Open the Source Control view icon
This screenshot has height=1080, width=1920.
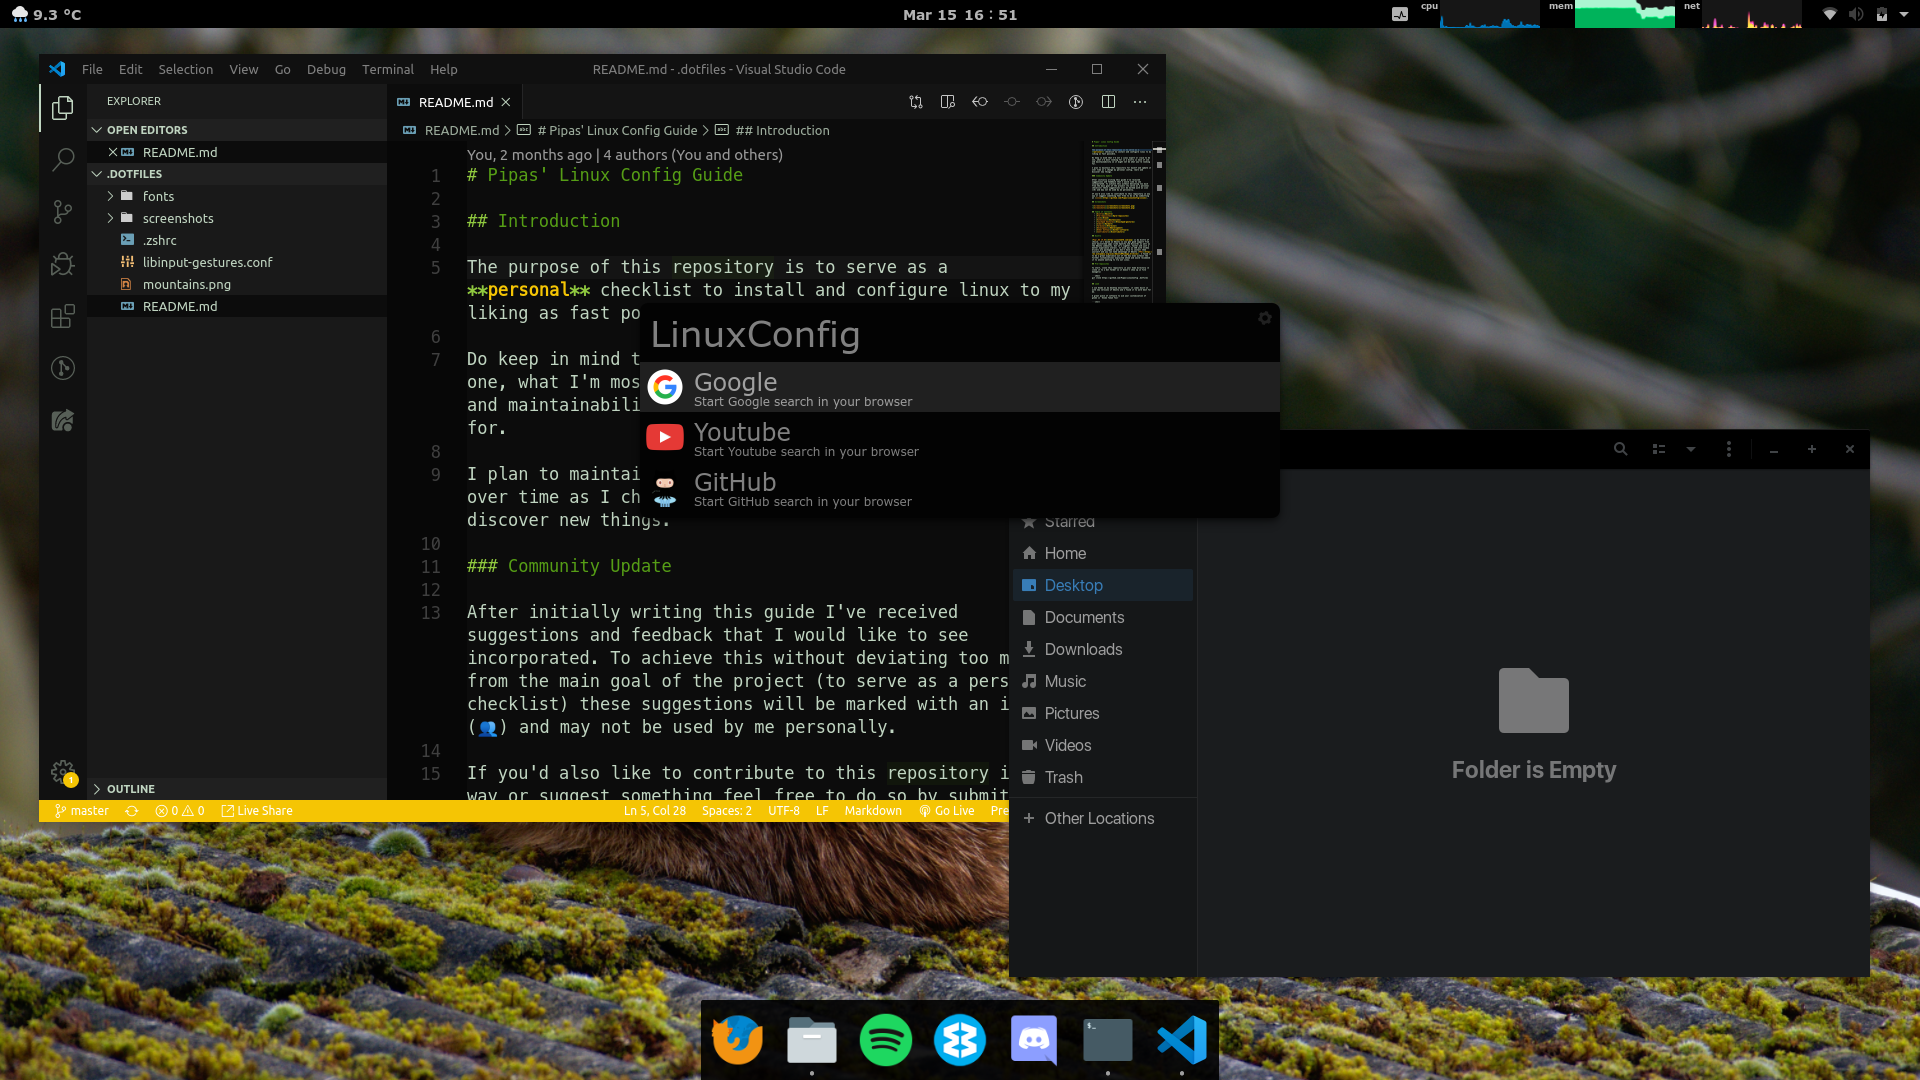pyautogui.click(x=63, y=212)
